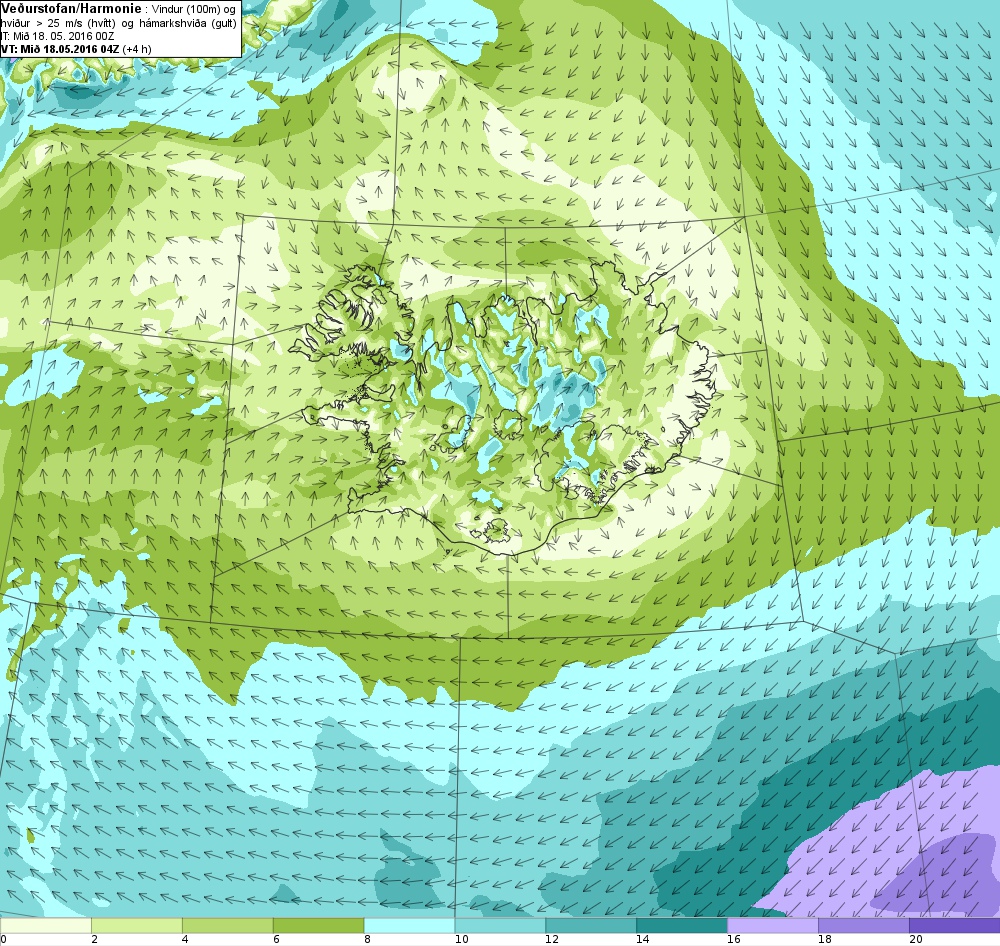Click the 6–8 m/s dark green legend swatch
The image size is (1000, 946).
[x=318, y=925]
